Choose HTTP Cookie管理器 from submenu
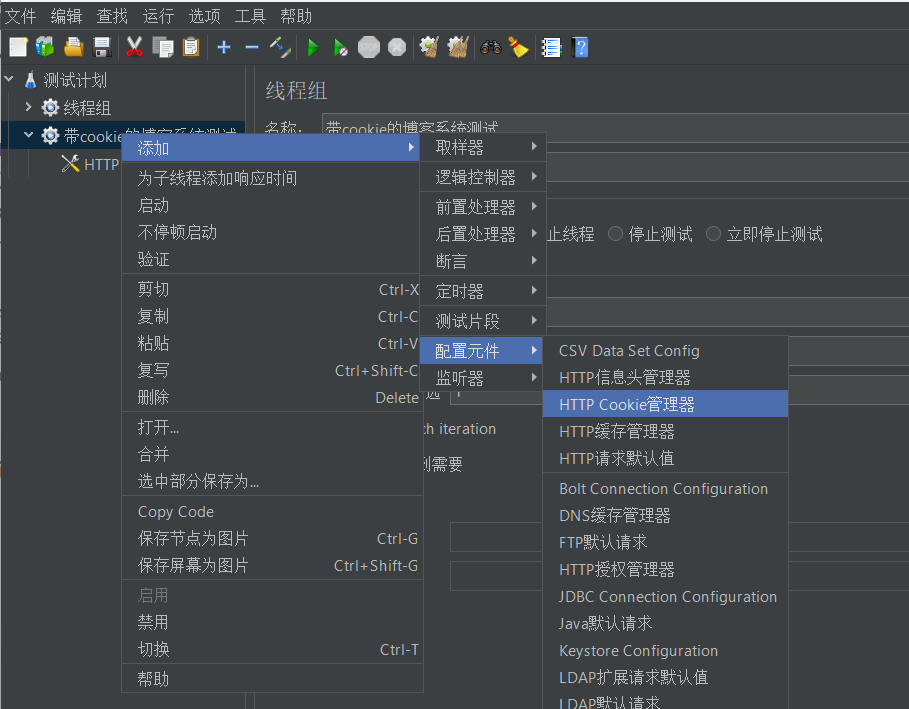Screen dimensions: 909x709 (x=666, y=403)
